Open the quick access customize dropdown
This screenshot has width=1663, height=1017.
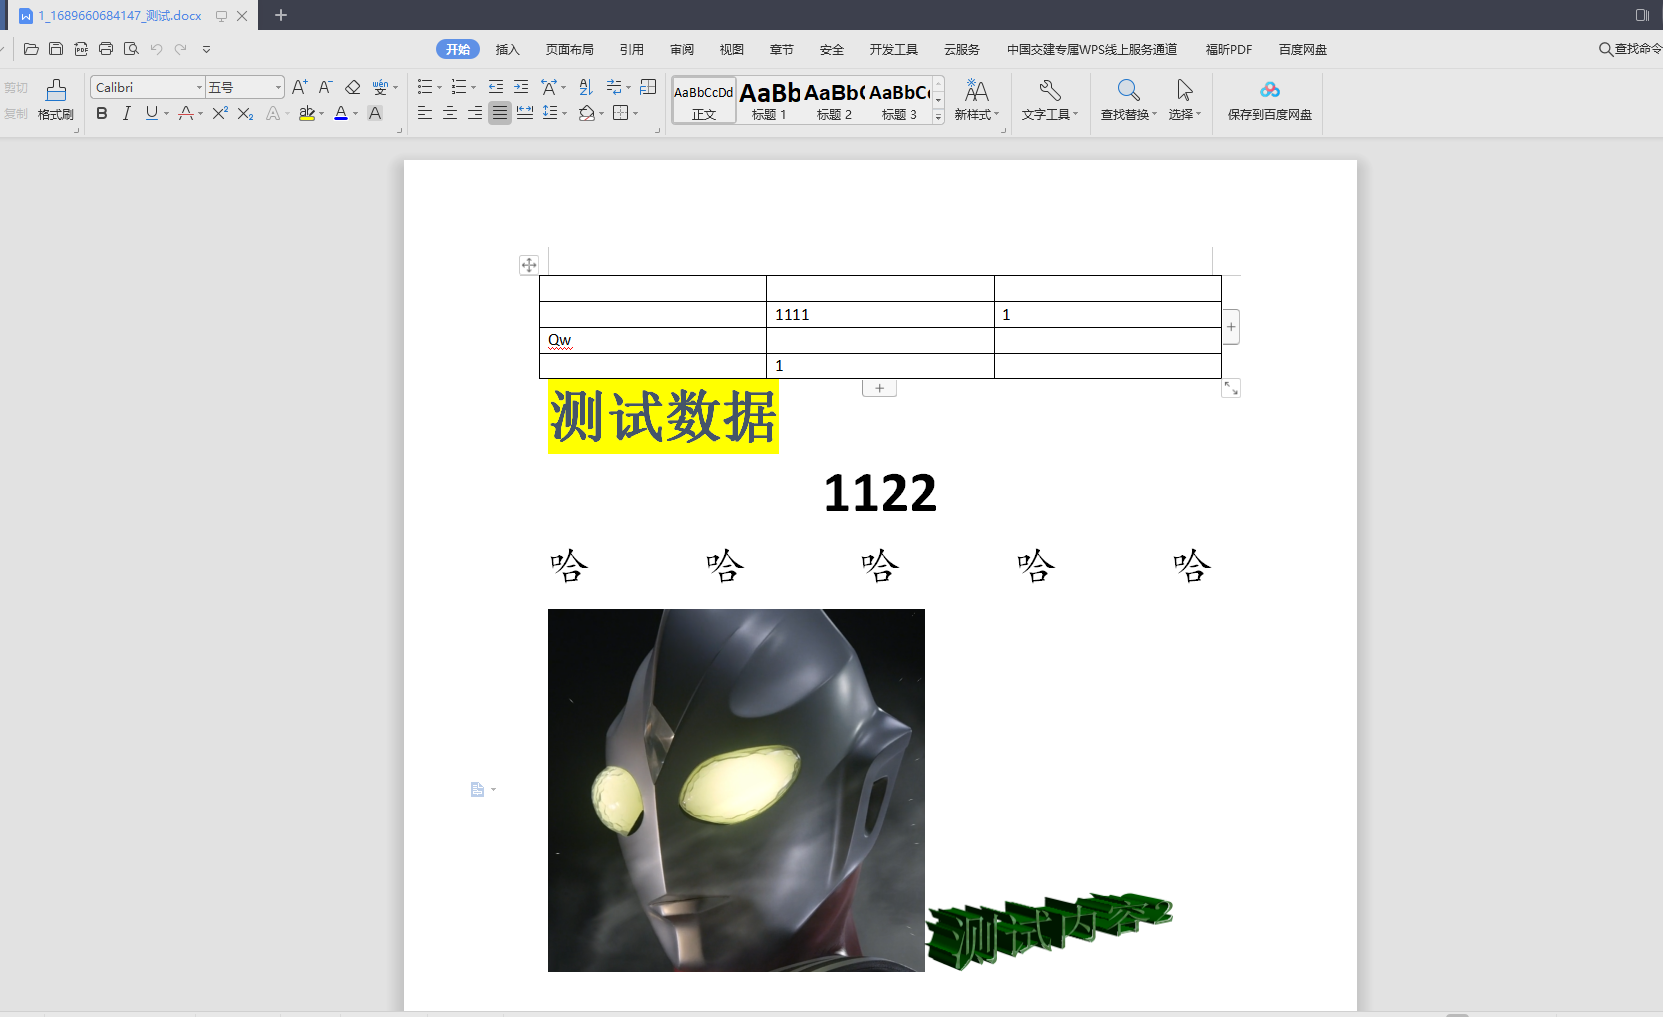(206, 49)
